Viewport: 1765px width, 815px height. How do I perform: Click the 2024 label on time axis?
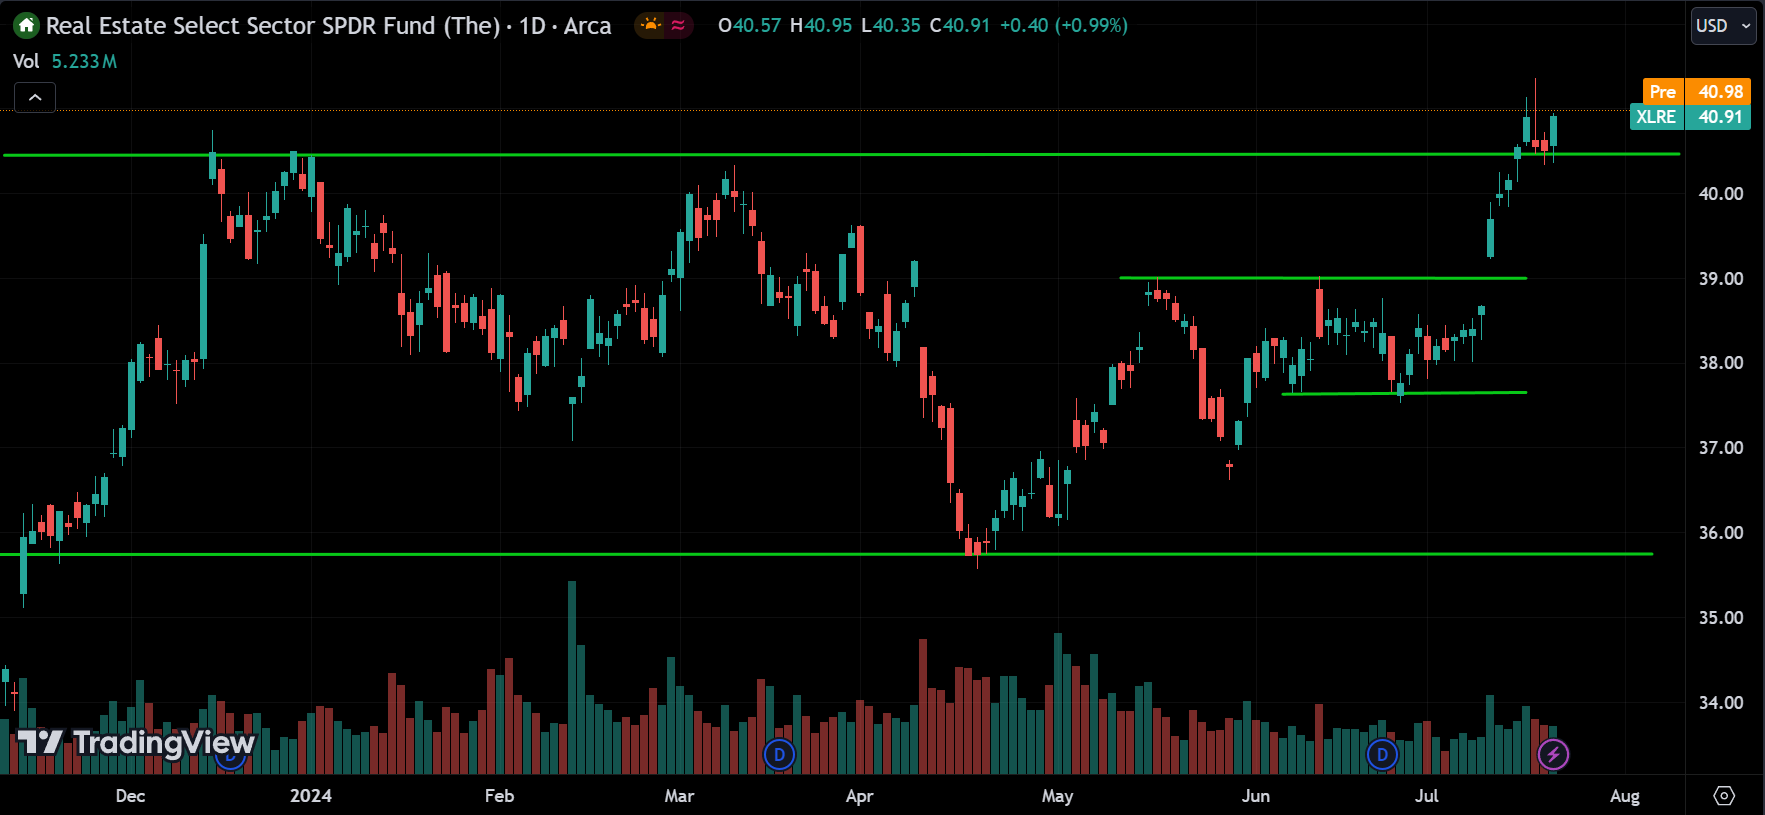(x=311, y=796)
